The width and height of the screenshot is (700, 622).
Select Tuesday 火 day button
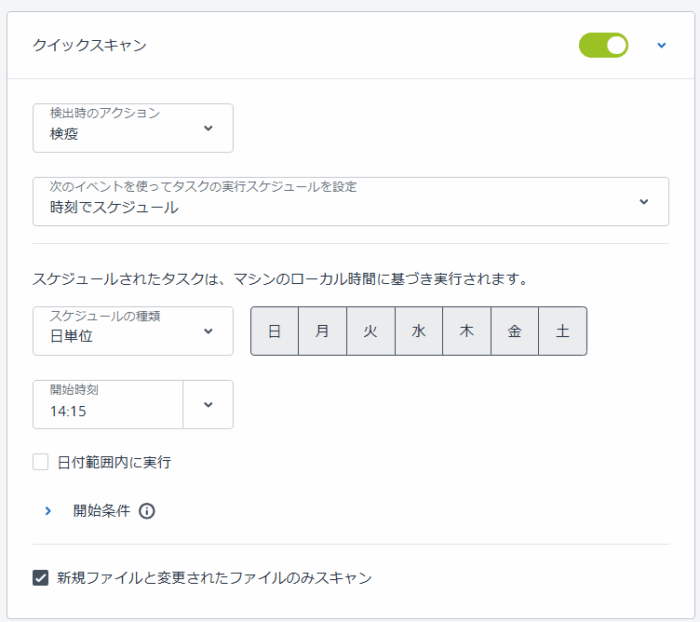click(370, 331)
